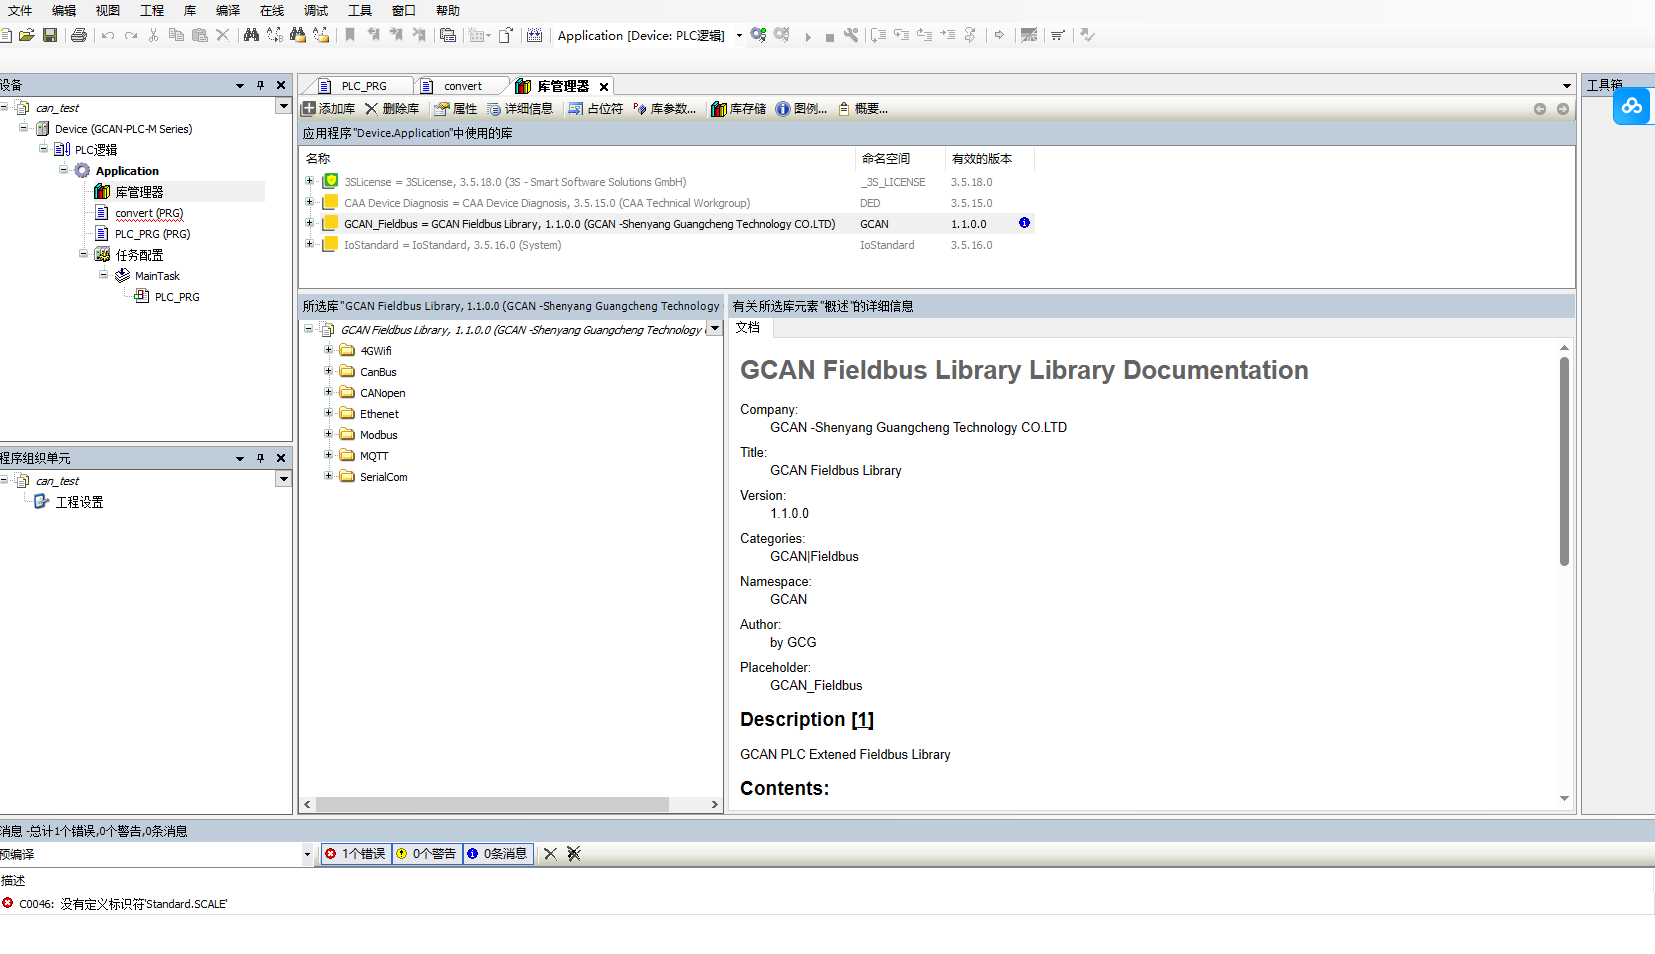
Task: Click the Save project icon in toolbar
Action: [50, 35]
